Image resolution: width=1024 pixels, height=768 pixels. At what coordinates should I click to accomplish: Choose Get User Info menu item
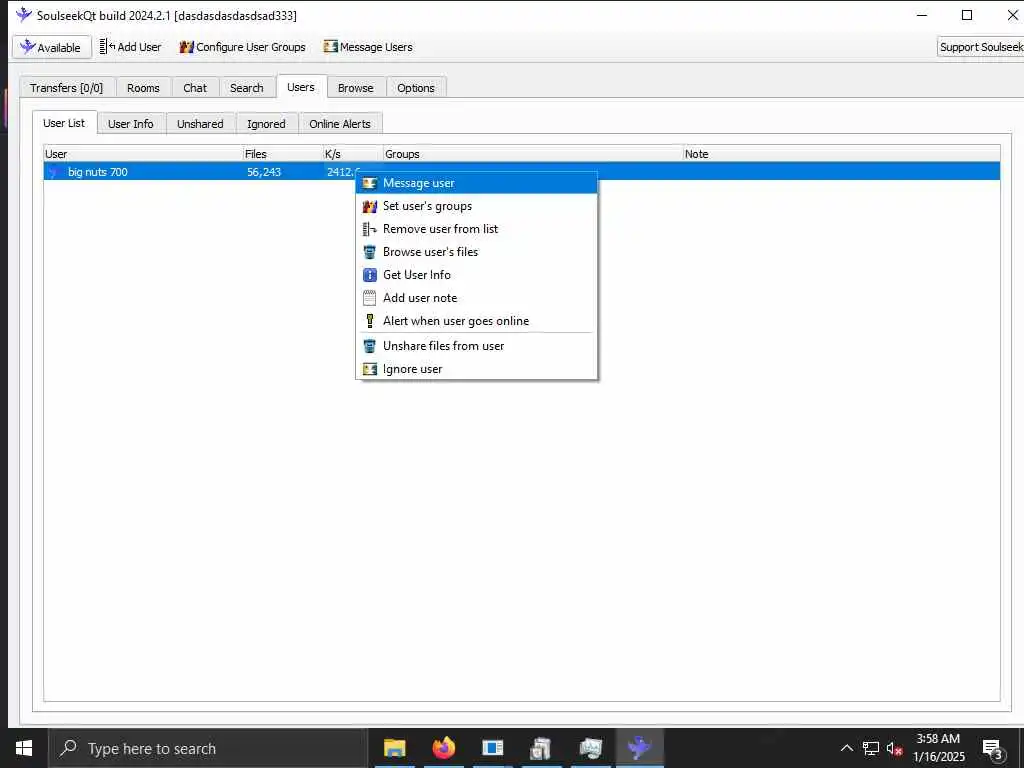pos(476,275)
